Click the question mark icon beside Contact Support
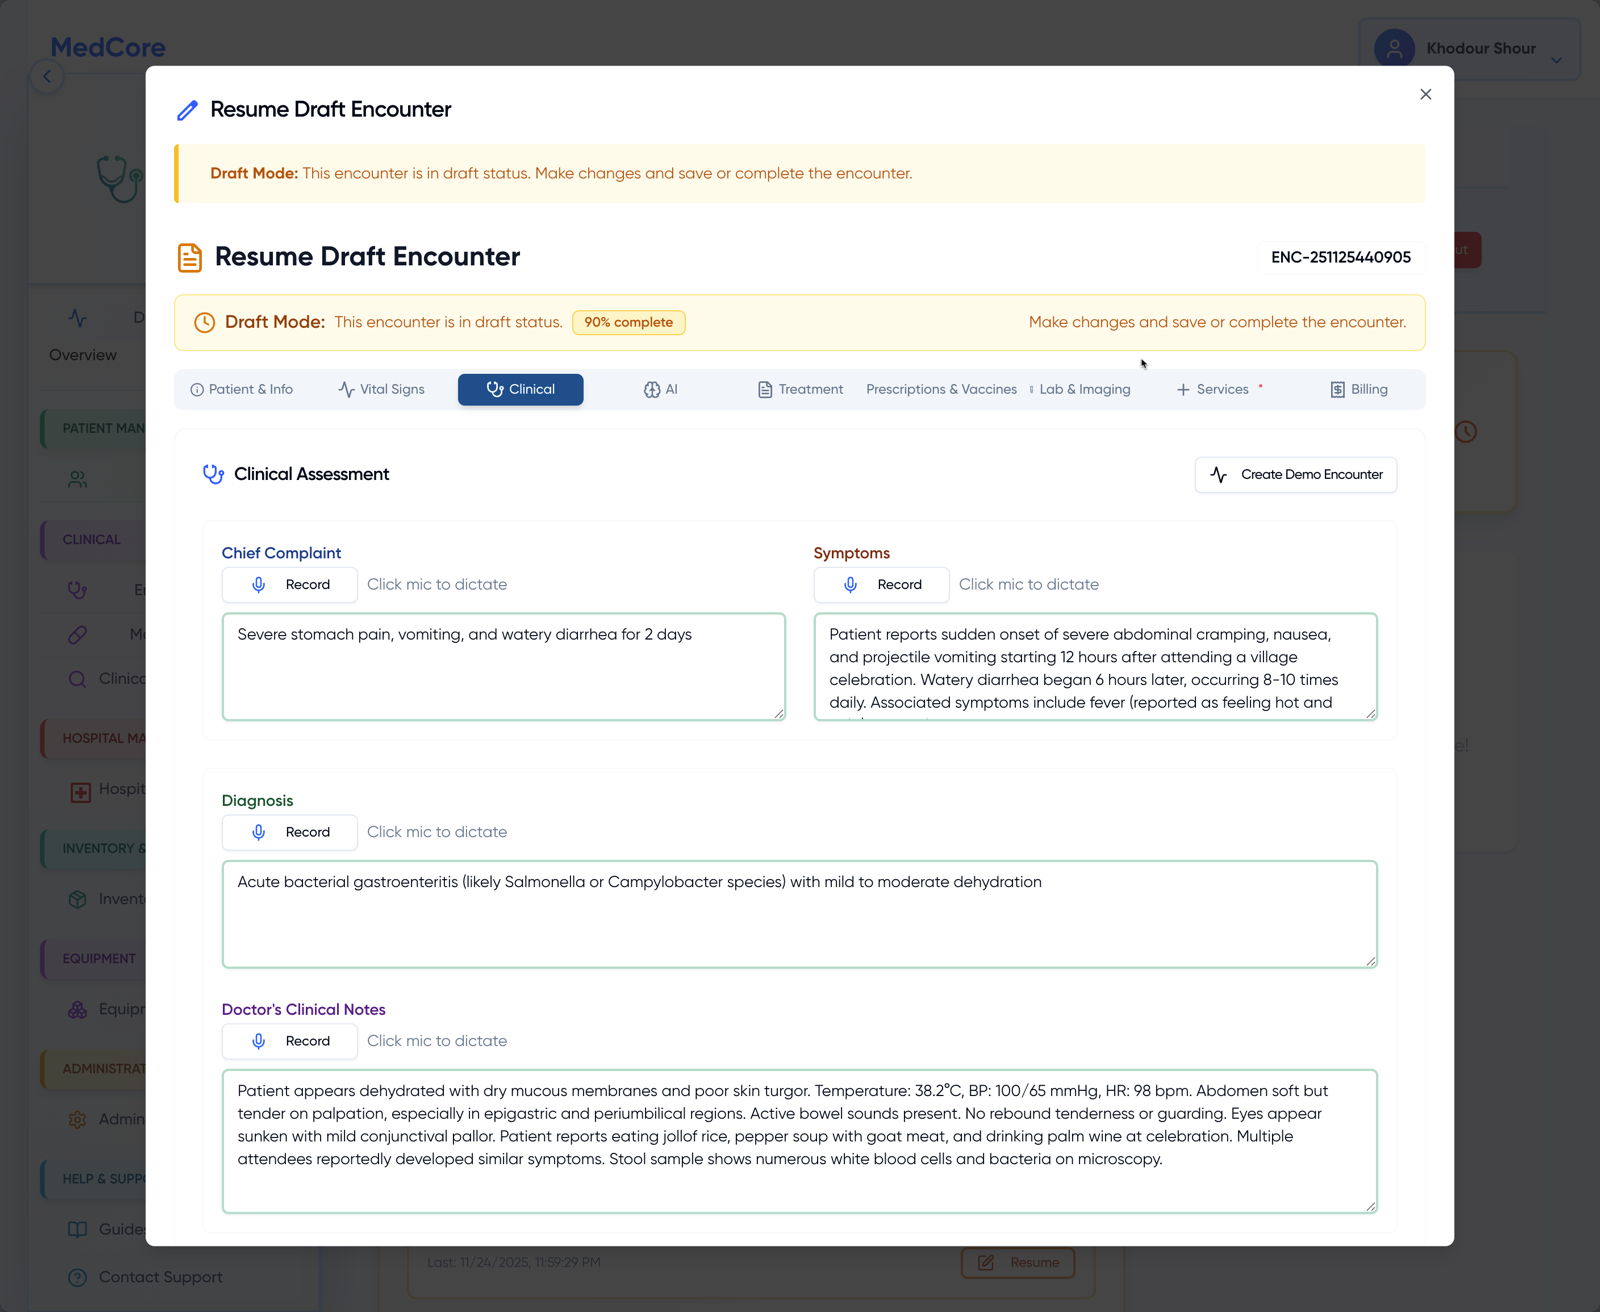This screenshot has width=1600, height=1312. coord(77,1277)
